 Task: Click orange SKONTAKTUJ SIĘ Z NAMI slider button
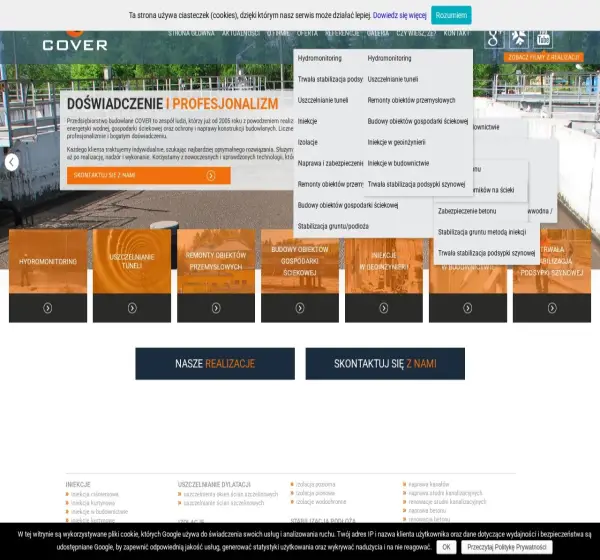coord(148,175)
